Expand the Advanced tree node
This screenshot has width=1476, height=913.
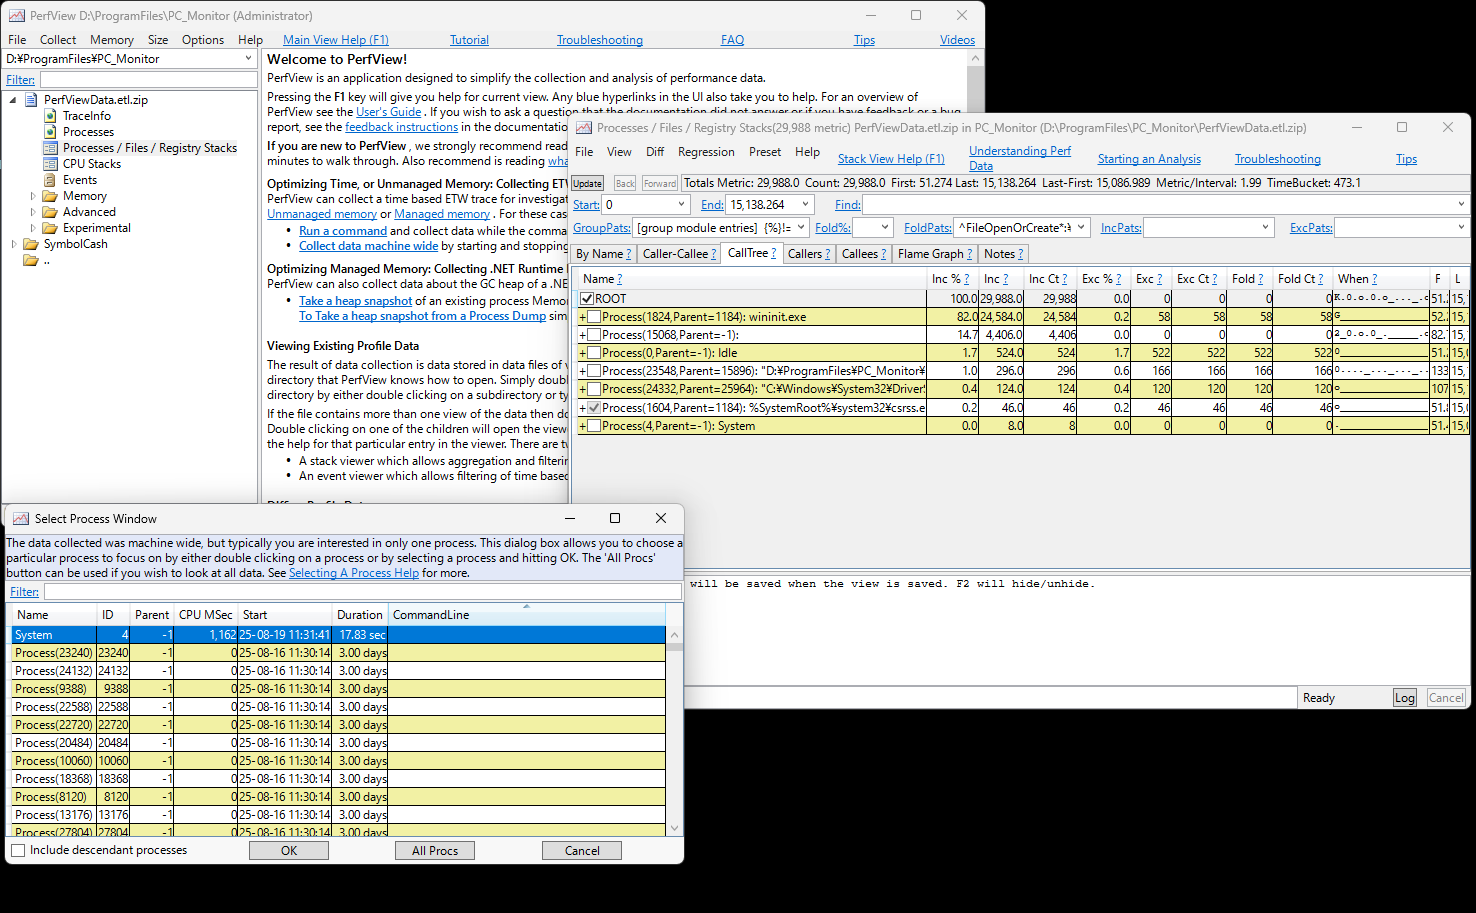[x=33, y=211]
